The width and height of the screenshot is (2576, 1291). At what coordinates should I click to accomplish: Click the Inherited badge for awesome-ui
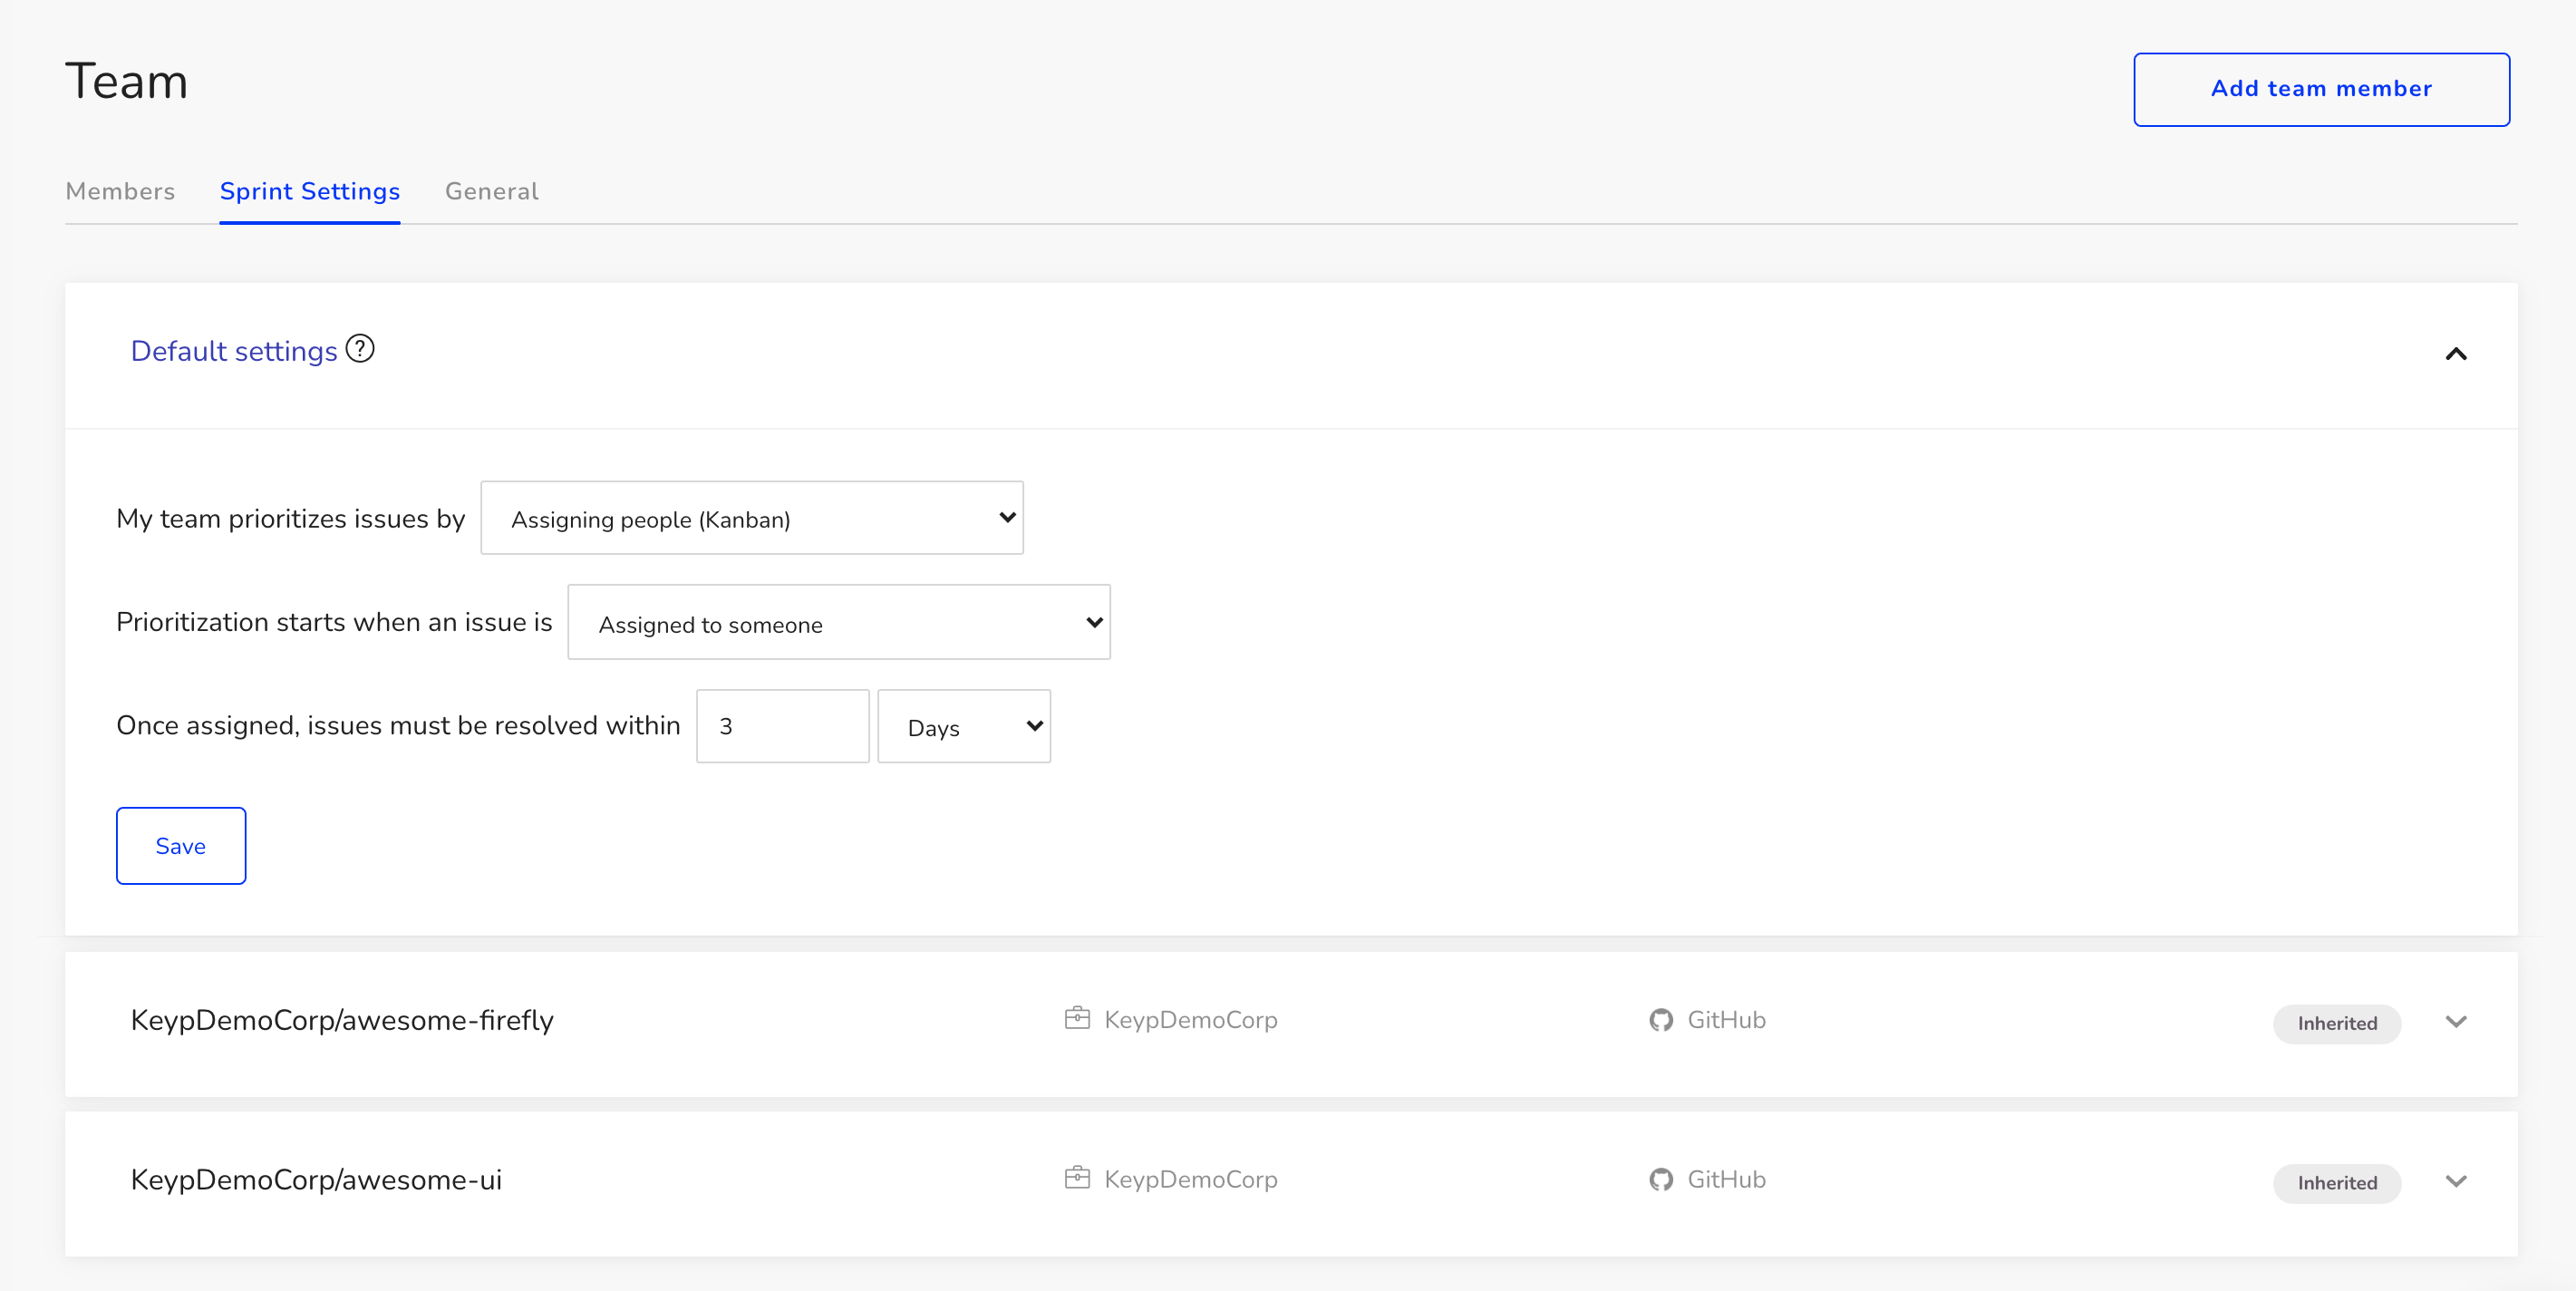tap(2337, 1183)
